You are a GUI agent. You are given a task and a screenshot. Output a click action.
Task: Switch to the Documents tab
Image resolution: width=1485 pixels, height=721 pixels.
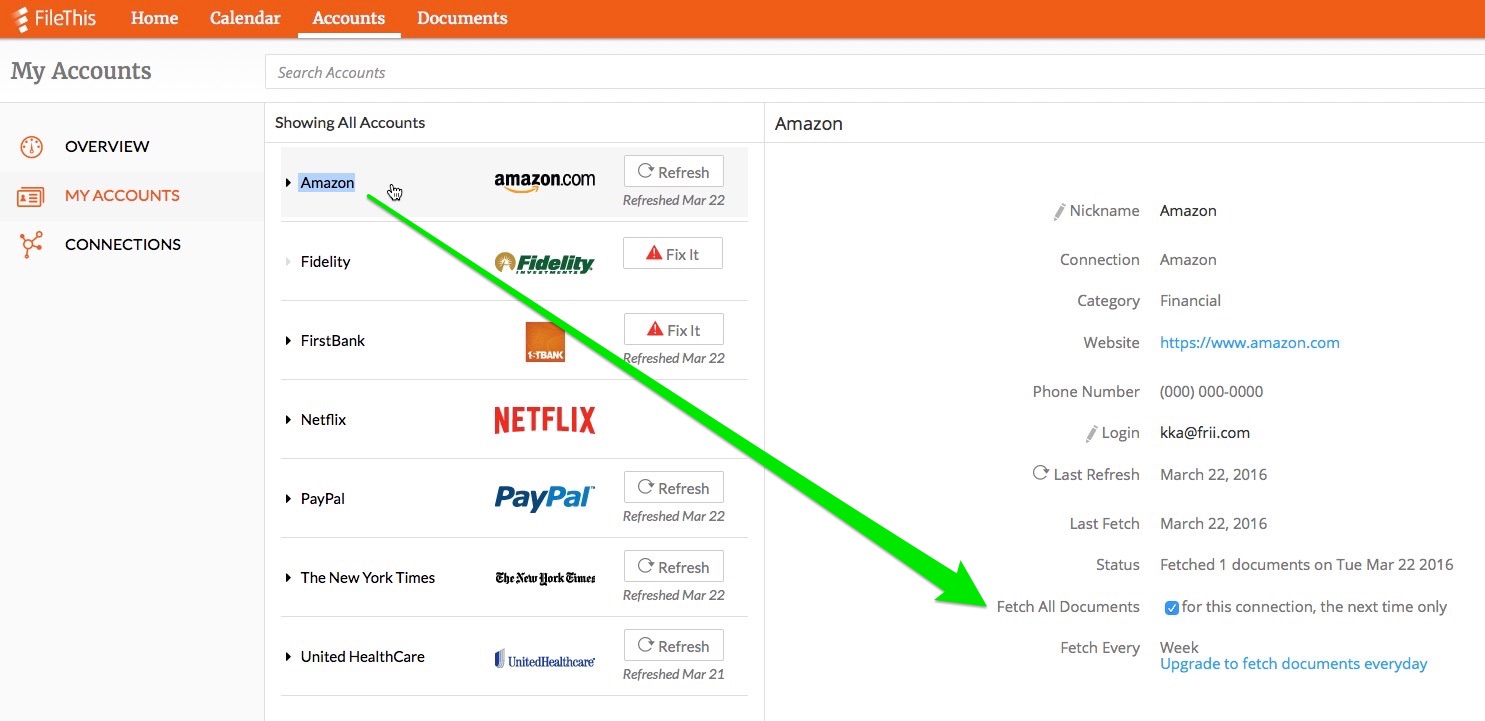coord(462,19)
